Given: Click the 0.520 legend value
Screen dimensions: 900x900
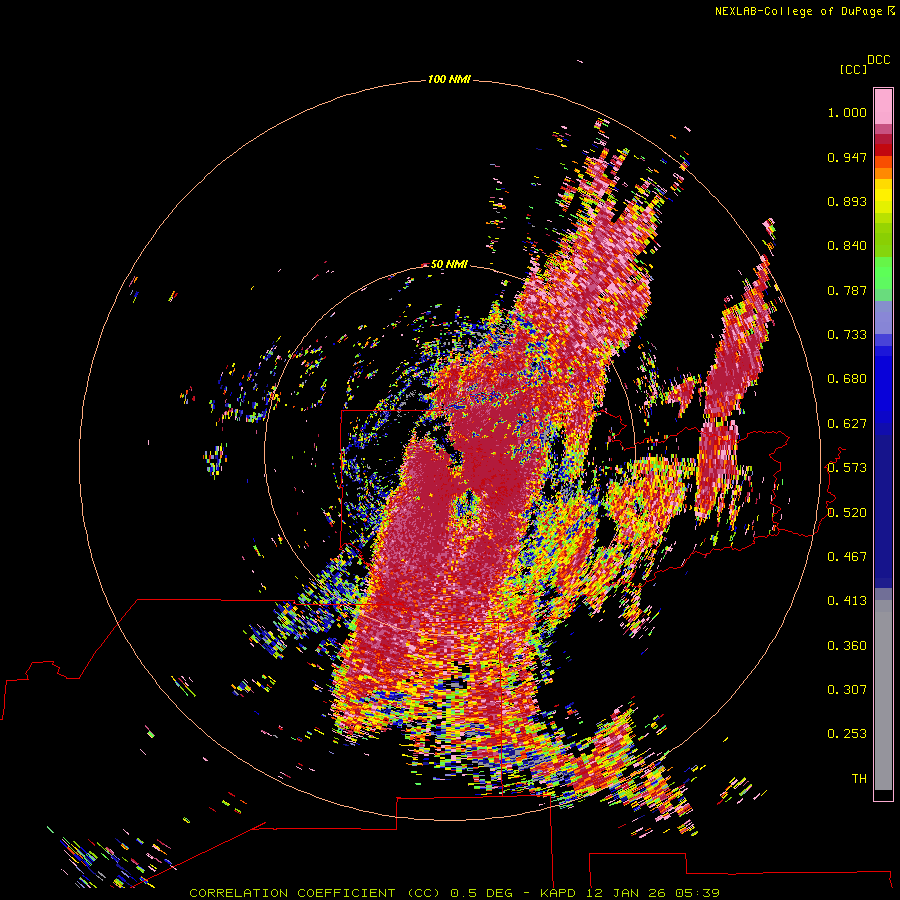Looking at the screenshot, I should point(847,513).
